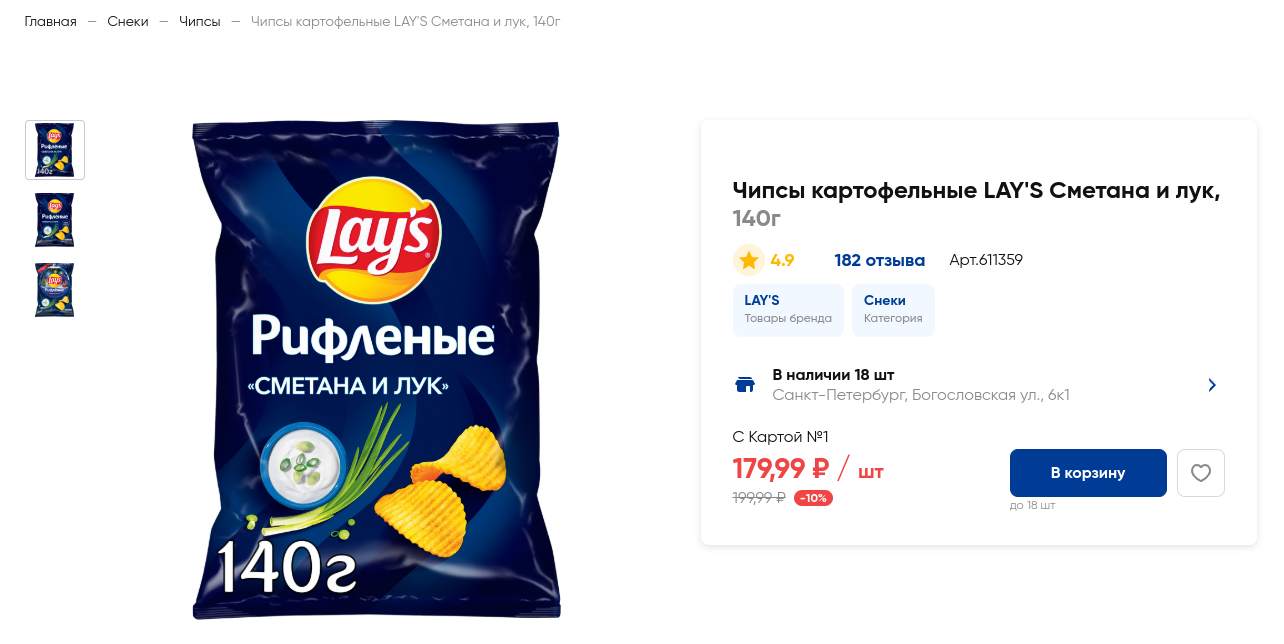
Task: Go to the Главная breadcrumb
Action: (x=51, y=21)
